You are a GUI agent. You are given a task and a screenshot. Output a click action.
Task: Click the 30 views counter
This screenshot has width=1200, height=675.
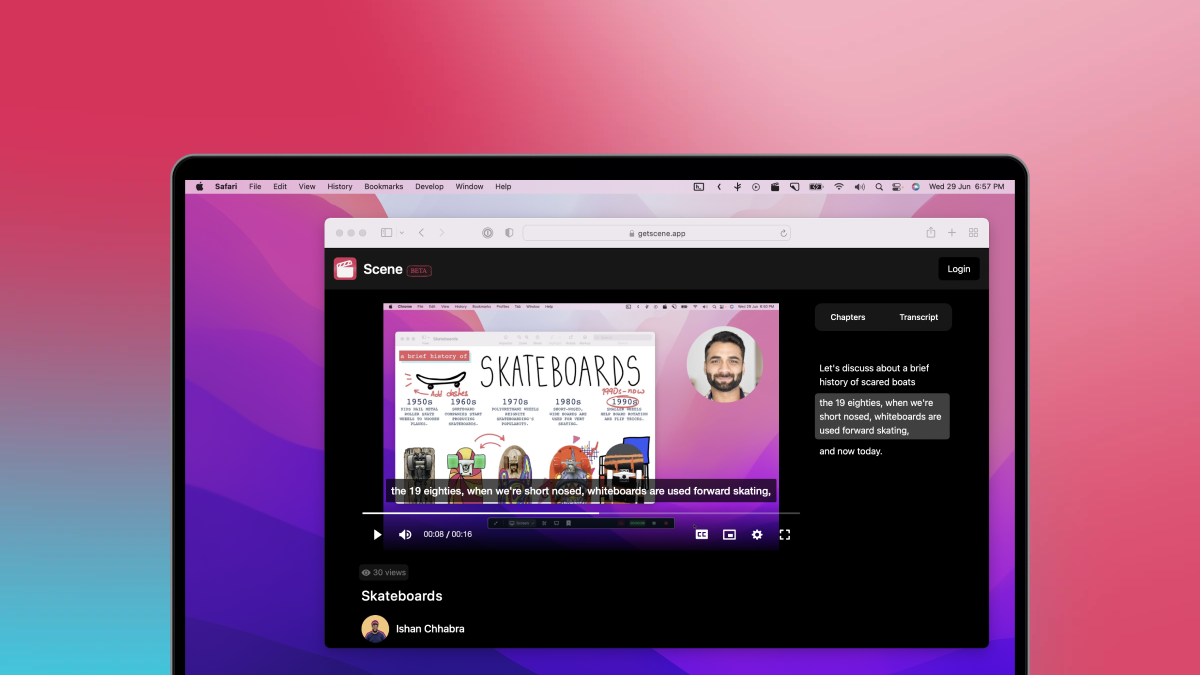(x=384, y=573)
